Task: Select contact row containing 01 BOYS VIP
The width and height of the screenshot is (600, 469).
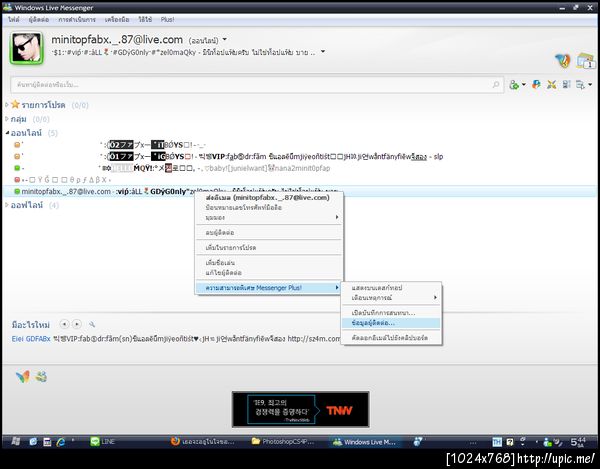Action: (300, 156)
